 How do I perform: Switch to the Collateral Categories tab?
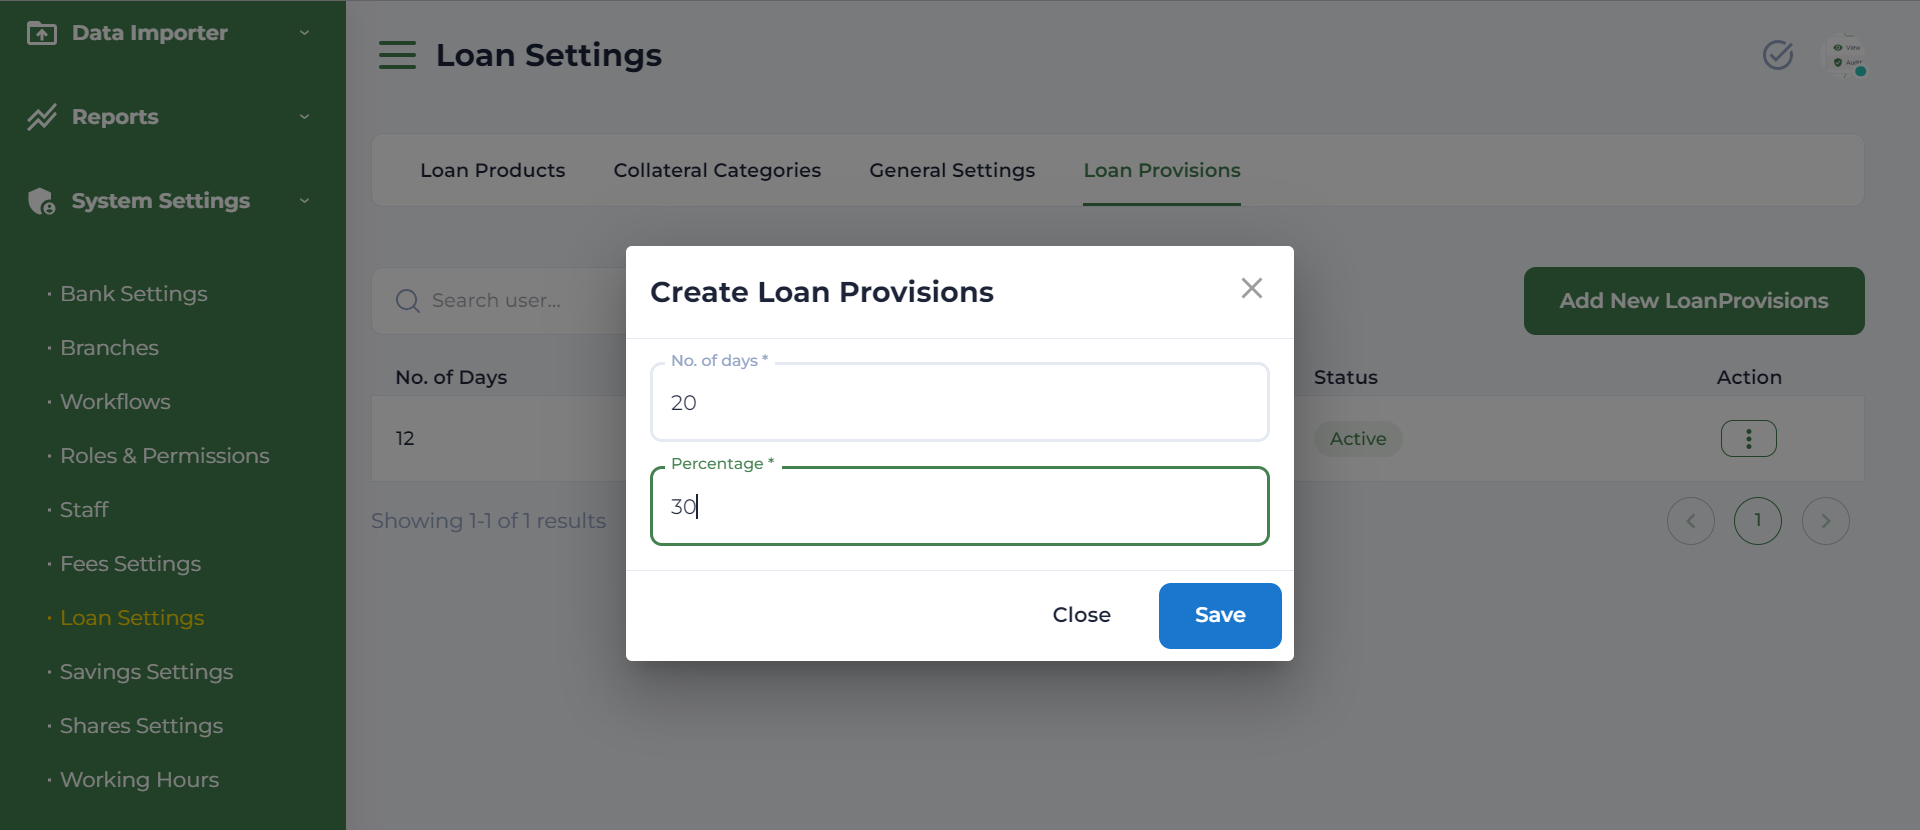coord(717,171)
